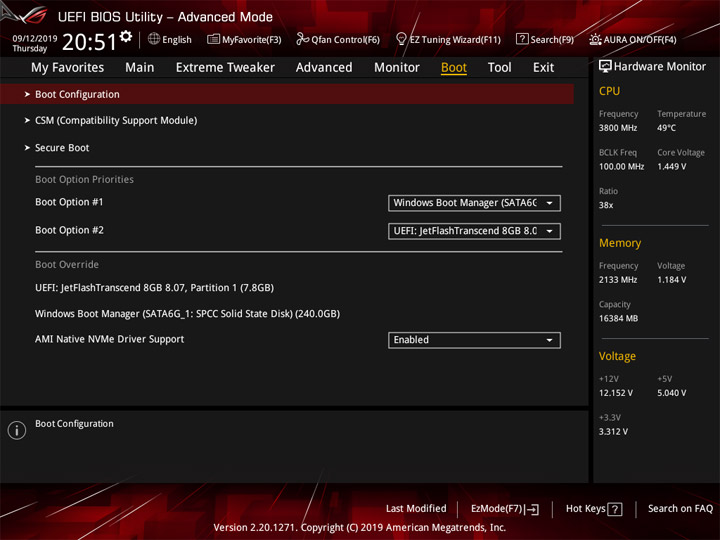Open CSM (Compatibility Support Module) entry
720x540 pixels.
[x=116, y=120]
